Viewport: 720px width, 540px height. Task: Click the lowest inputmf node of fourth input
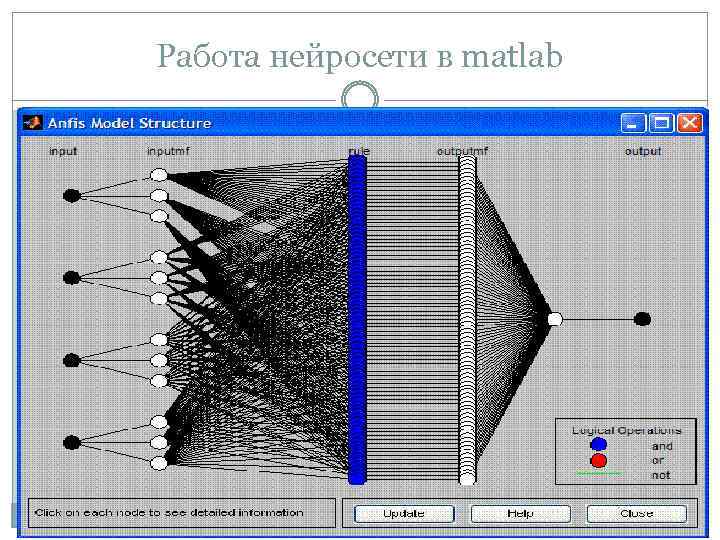[159, 463]
